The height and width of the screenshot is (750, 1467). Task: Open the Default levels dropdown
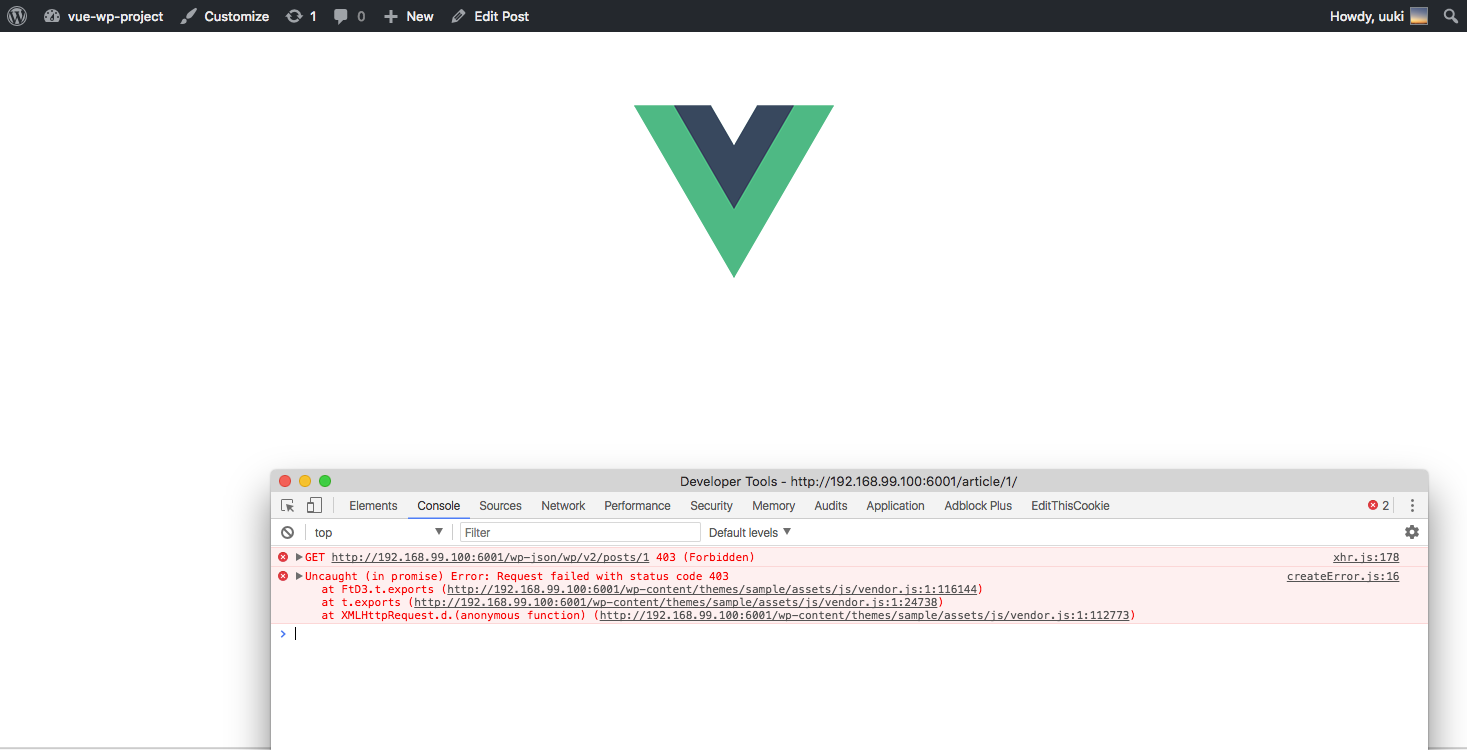[750, 533]
